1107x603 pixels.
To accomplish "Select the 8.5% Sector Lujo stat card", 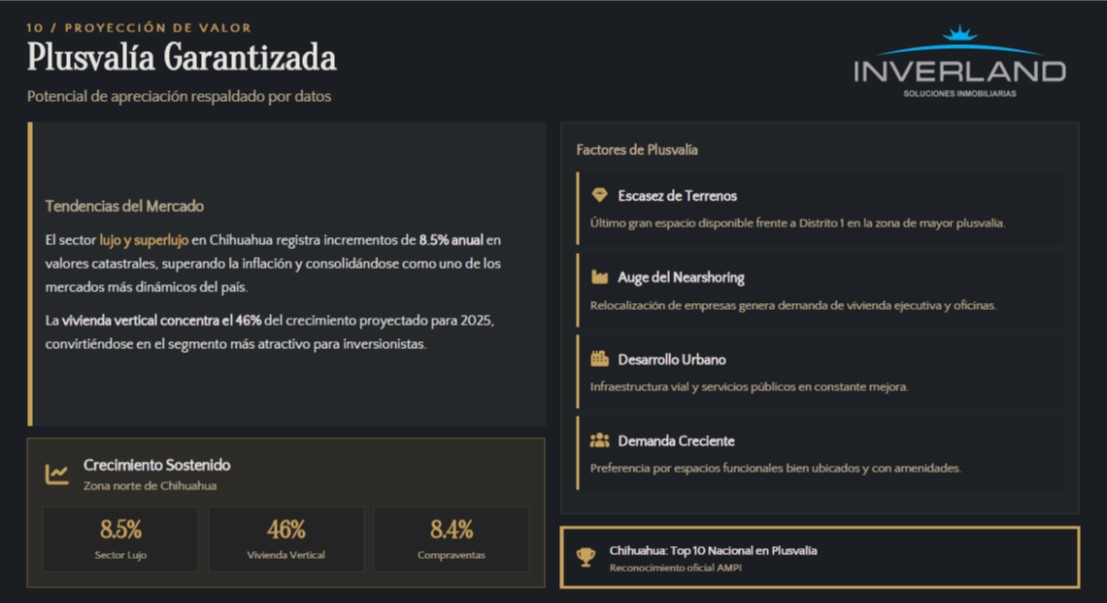I will click(120, 538).
